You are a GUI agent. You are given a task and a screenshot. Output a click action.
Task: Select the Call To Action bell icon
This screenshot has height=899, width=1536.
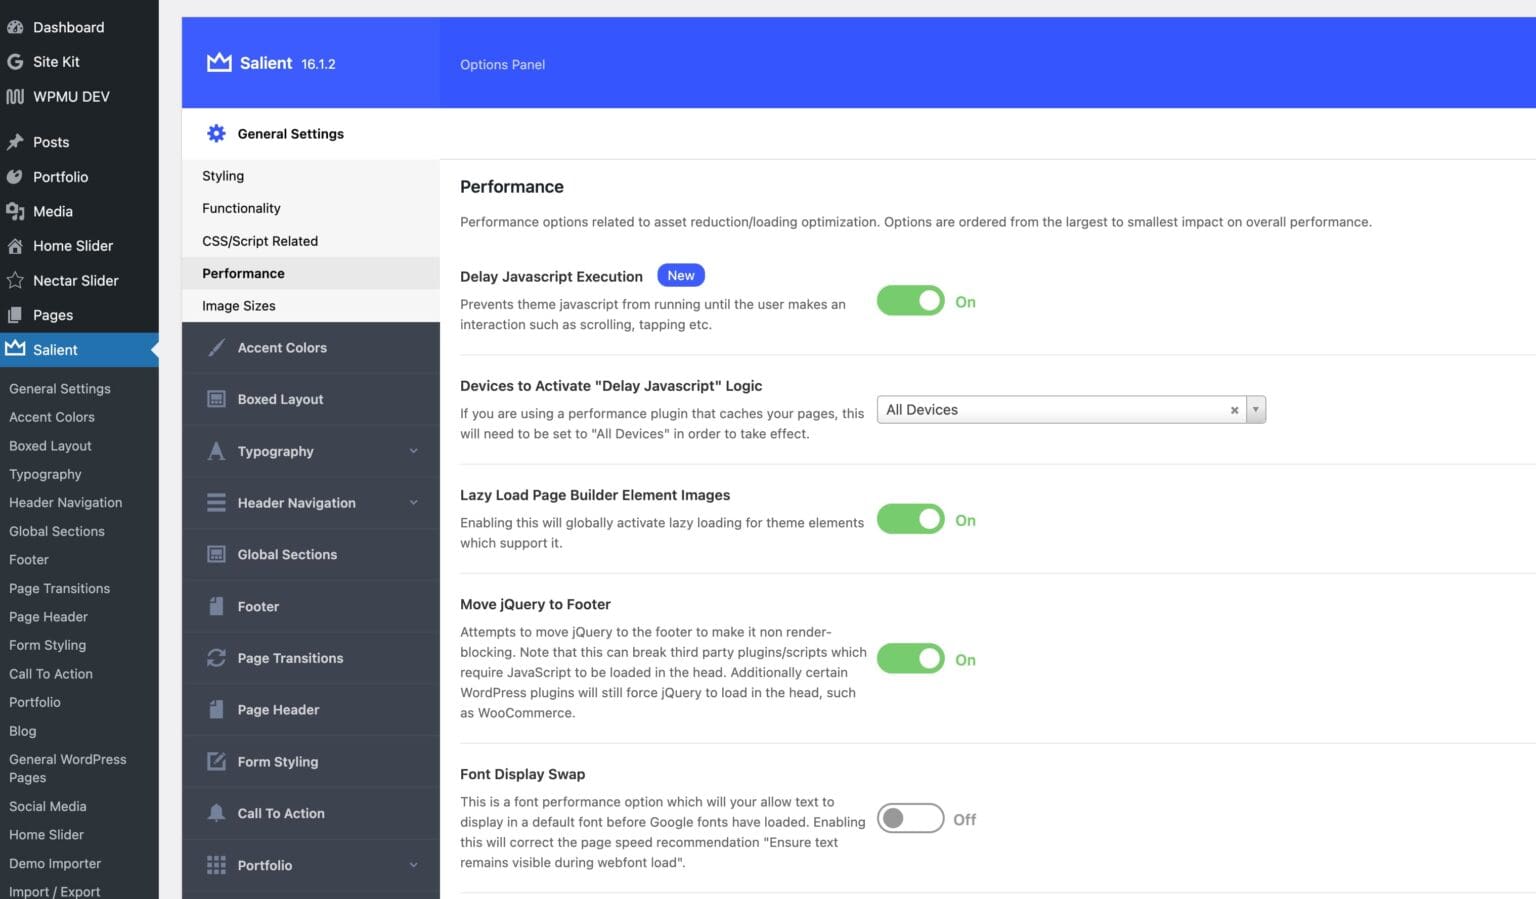point(216,813)
